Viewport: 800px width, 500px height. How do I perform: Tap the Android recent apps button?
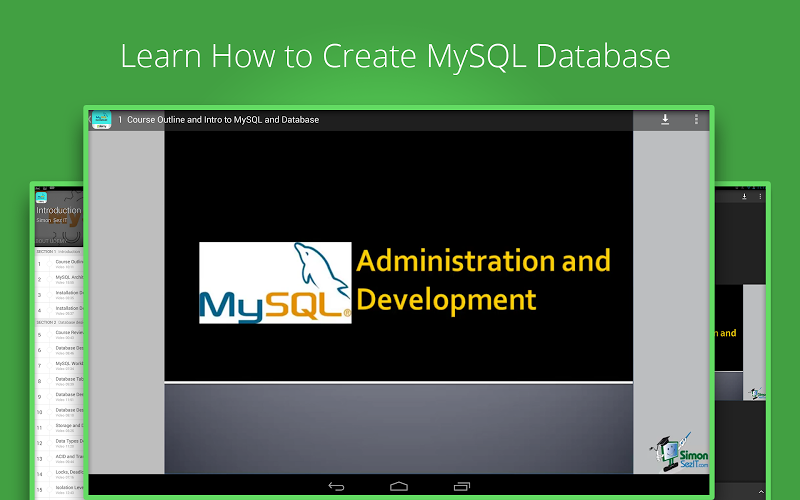pyautogui.click(x=462, y=486)
